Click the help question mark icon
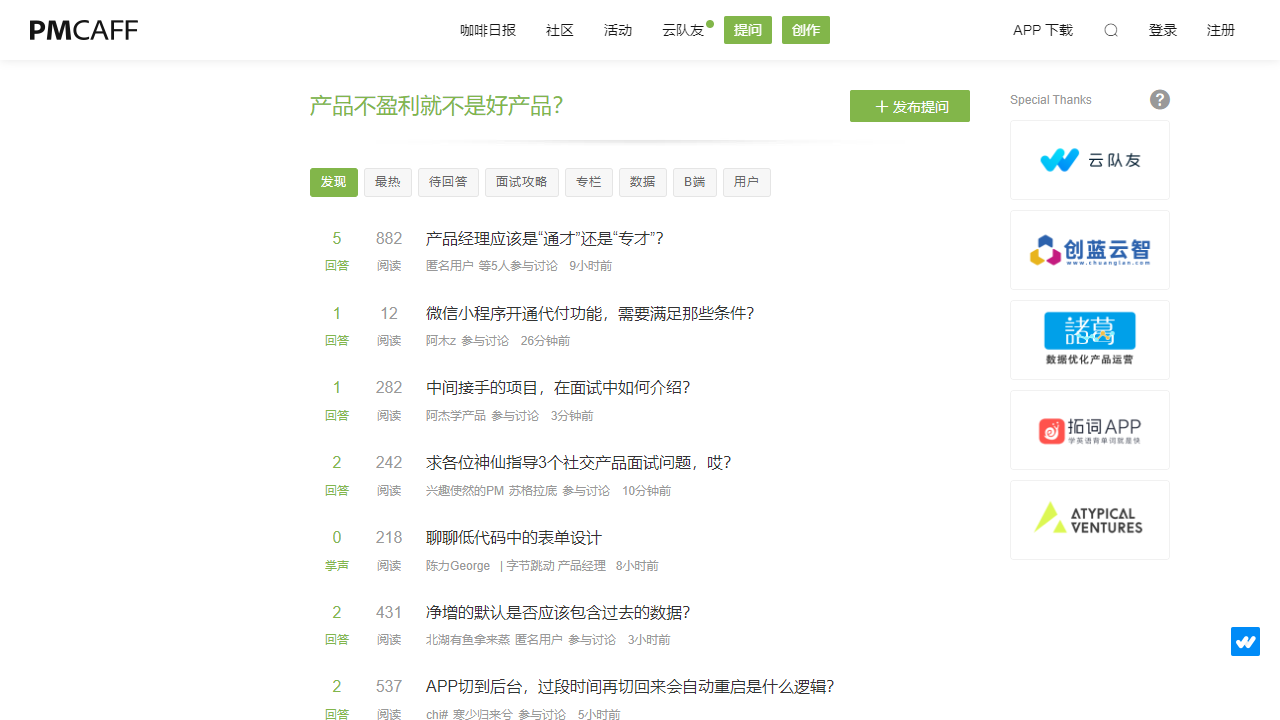The image size is (1280, 720). click(1160, 99)
